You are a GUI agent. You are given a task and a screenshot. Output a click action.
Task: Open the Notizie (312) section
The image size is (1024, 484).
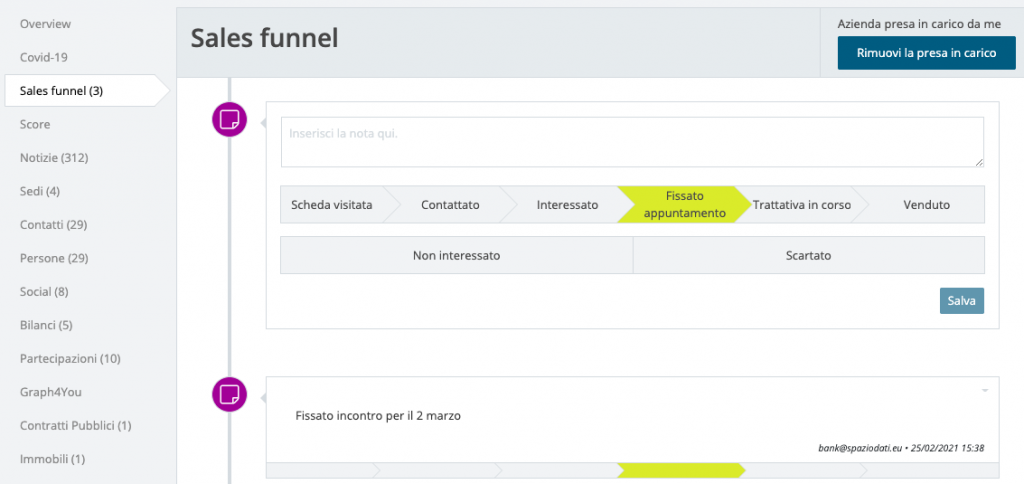[x=54, y=158]
